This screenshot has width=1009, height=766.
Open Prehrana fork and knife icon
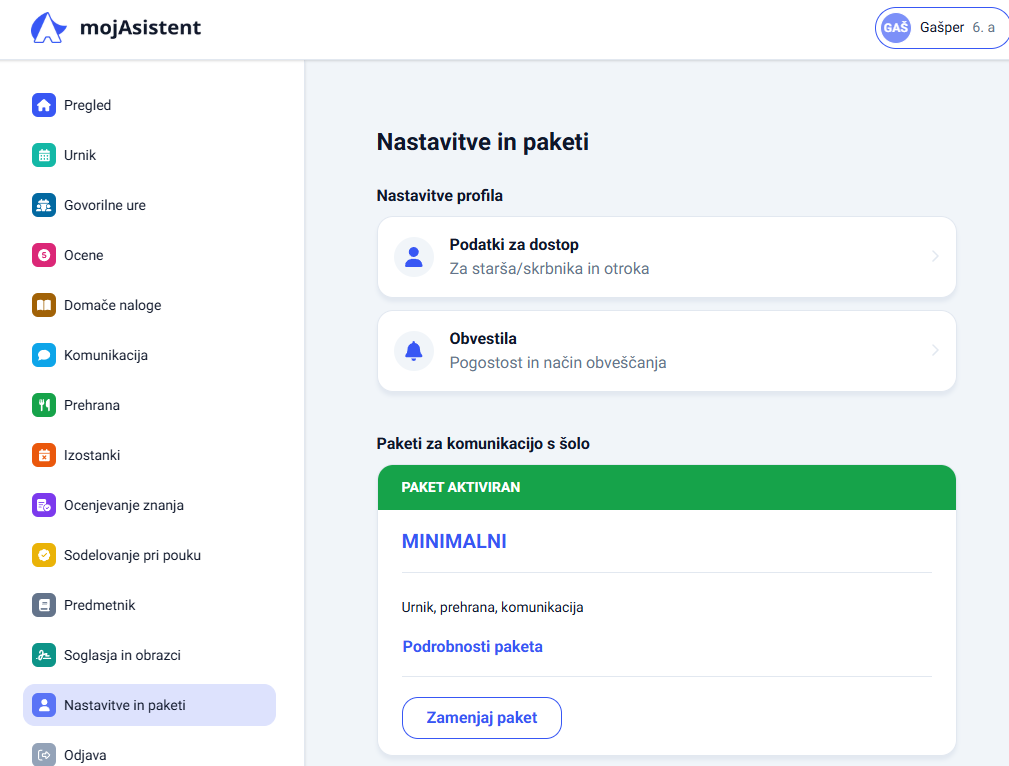click(44, 405)
